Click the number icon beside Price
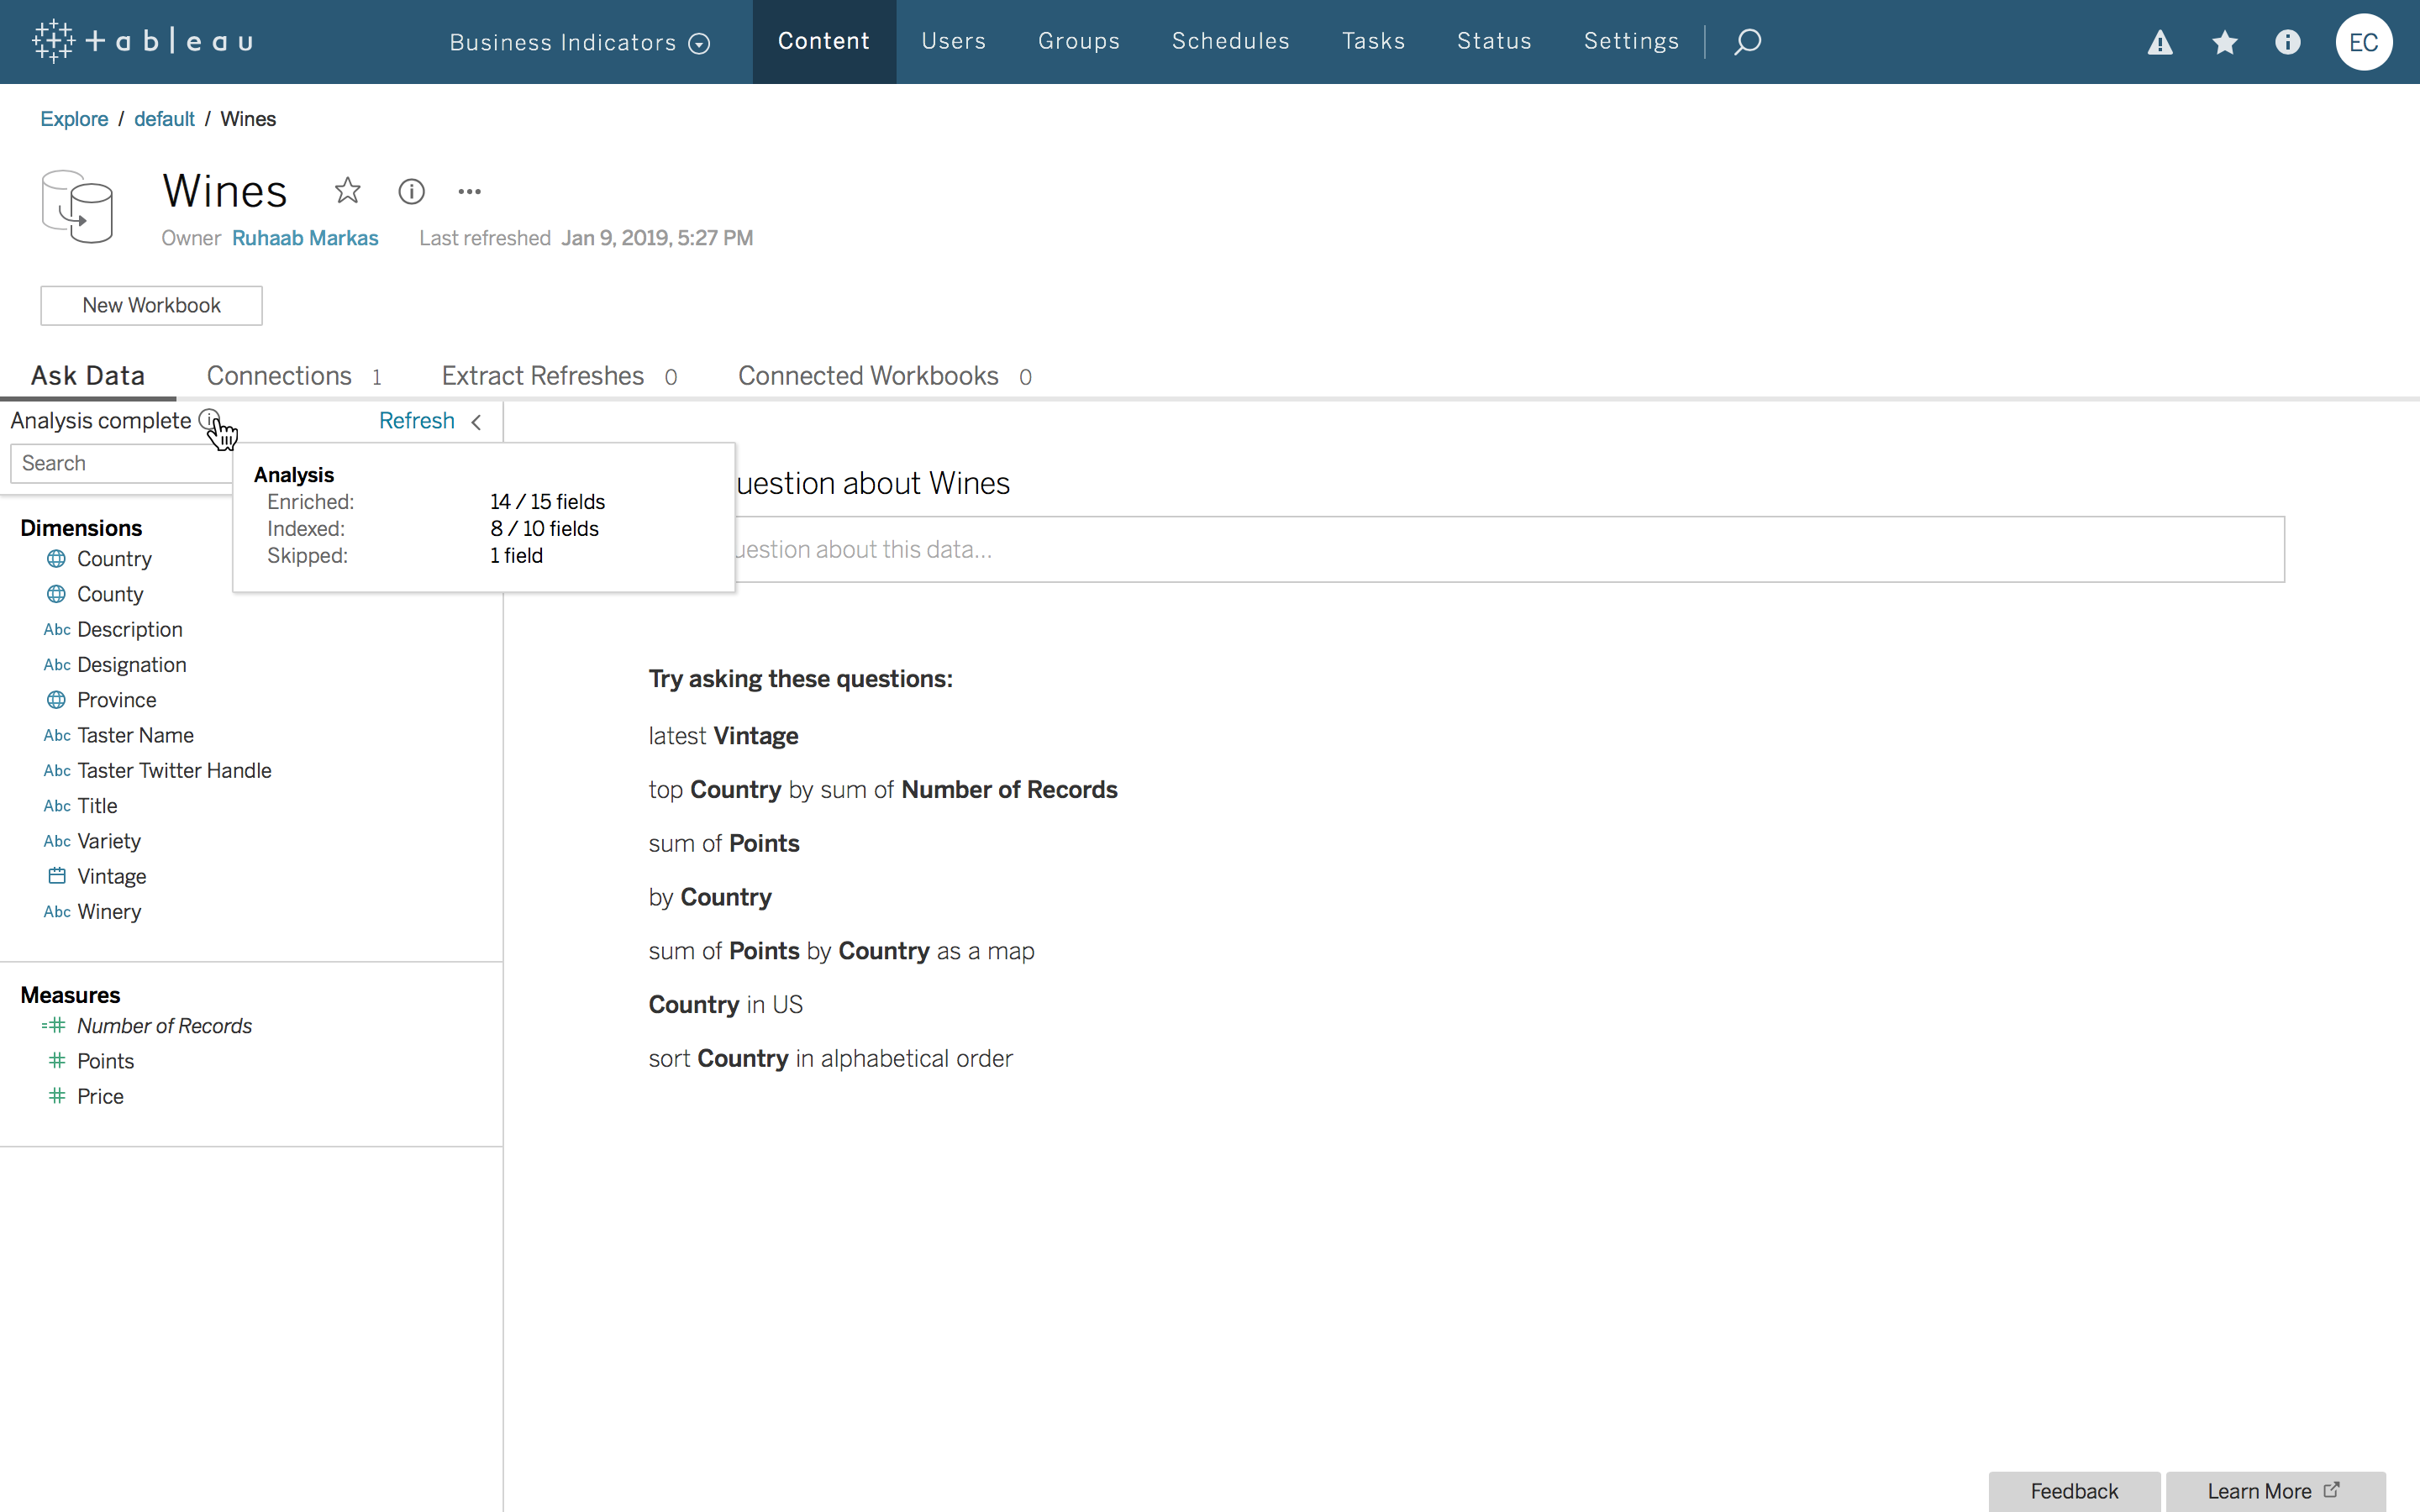 tap(57, 1096)
